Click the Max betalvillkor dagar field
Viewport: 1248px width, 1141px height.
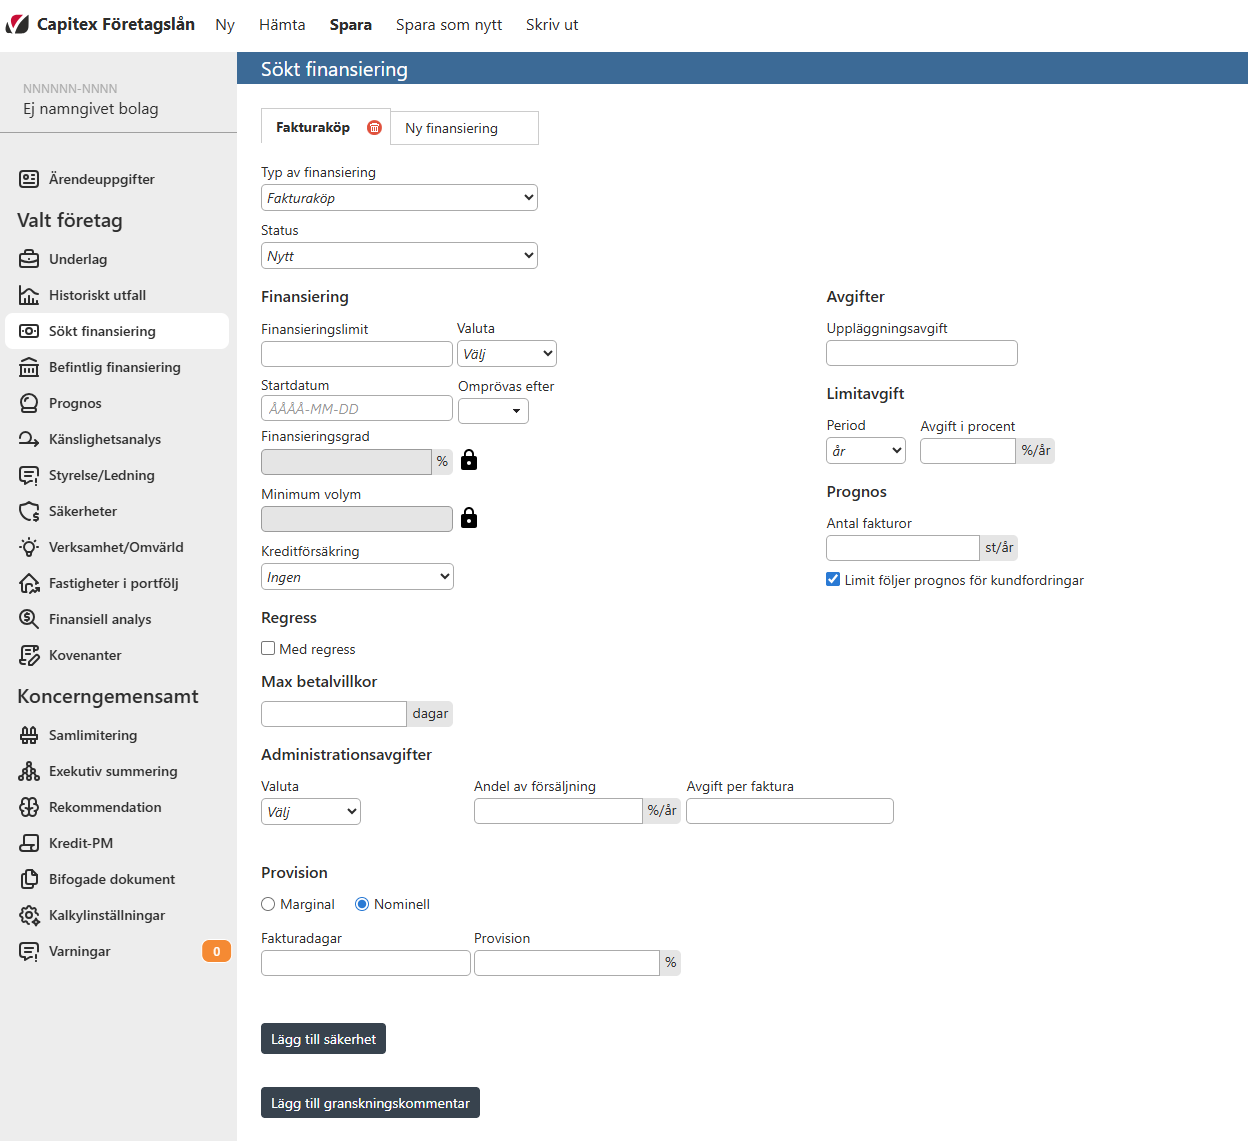(334, 714)
